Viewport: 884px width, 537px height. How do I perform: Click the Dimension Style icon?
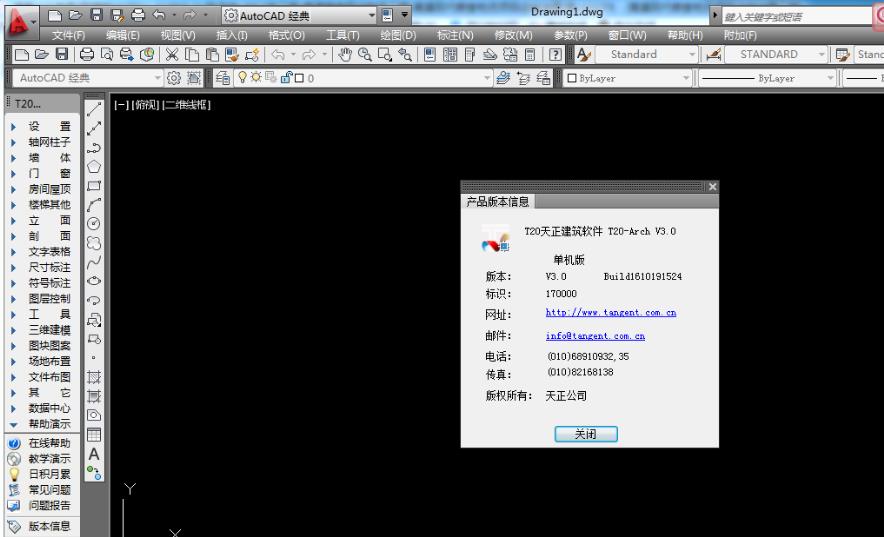tap(714, 55)
